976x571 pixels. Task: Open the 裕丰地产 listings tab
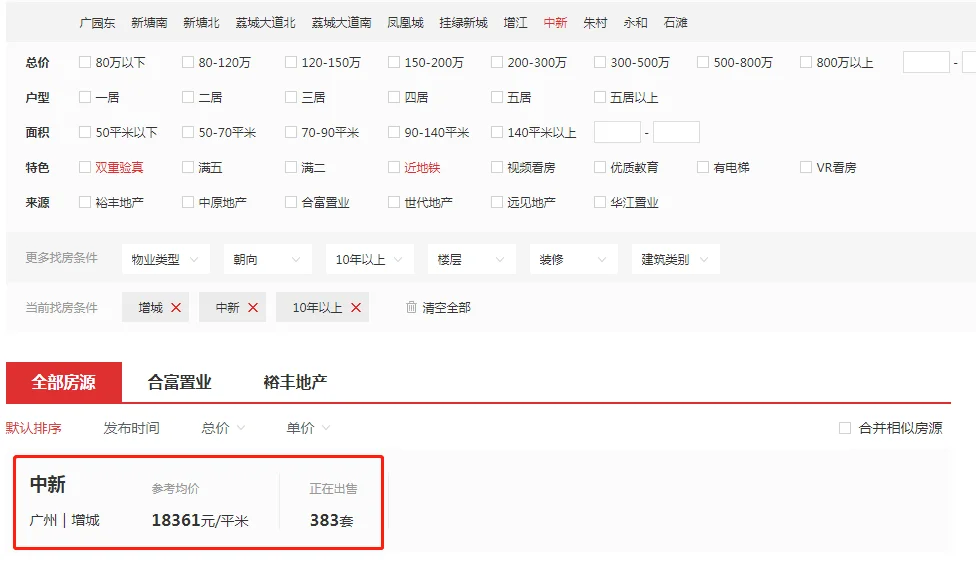click(x=295, y=382)
